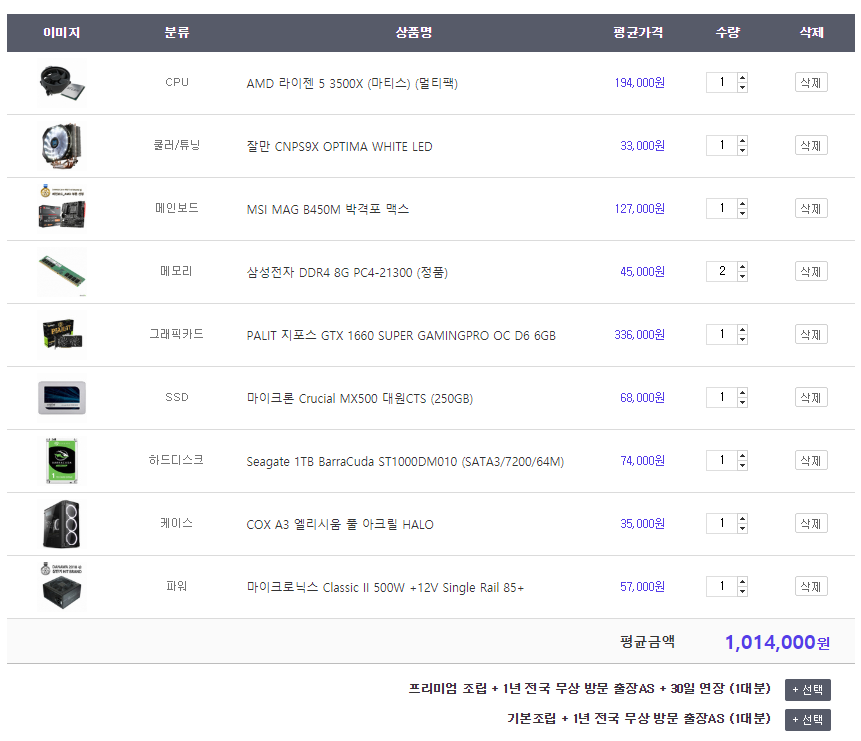Click the 68,000원 SSD price
This screenshot has width=861, height=741.
[x=642, y=398]
